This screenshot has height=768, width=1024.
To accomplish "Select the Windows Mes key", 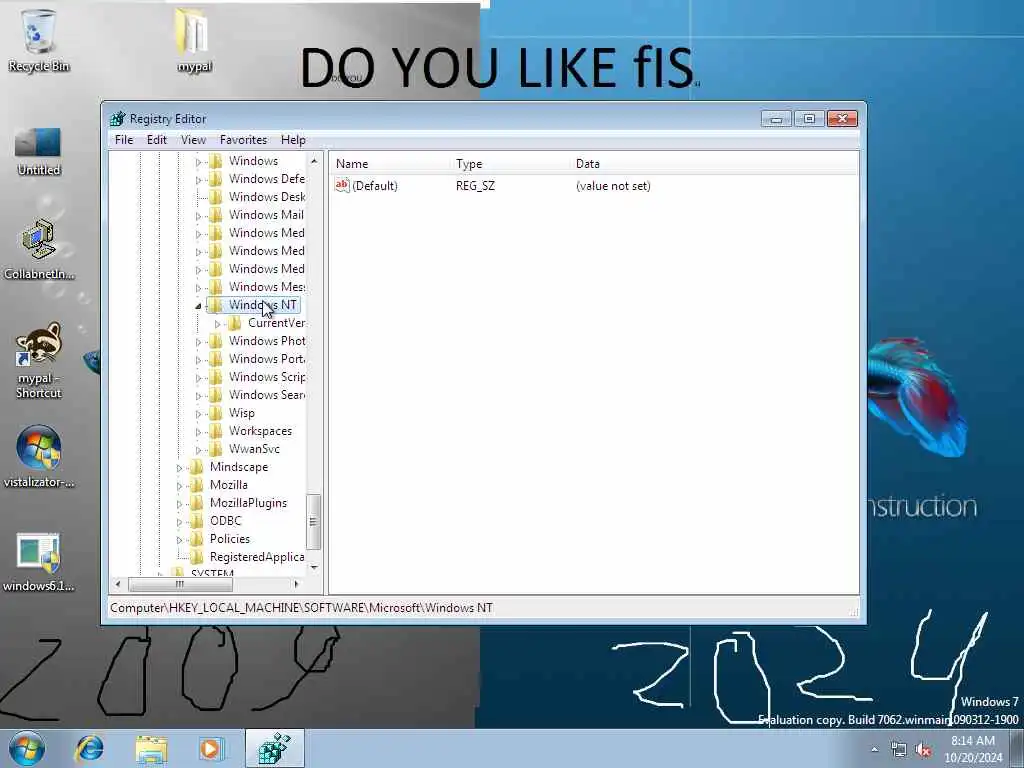I will pyautogui.click(x=266, y=287).
